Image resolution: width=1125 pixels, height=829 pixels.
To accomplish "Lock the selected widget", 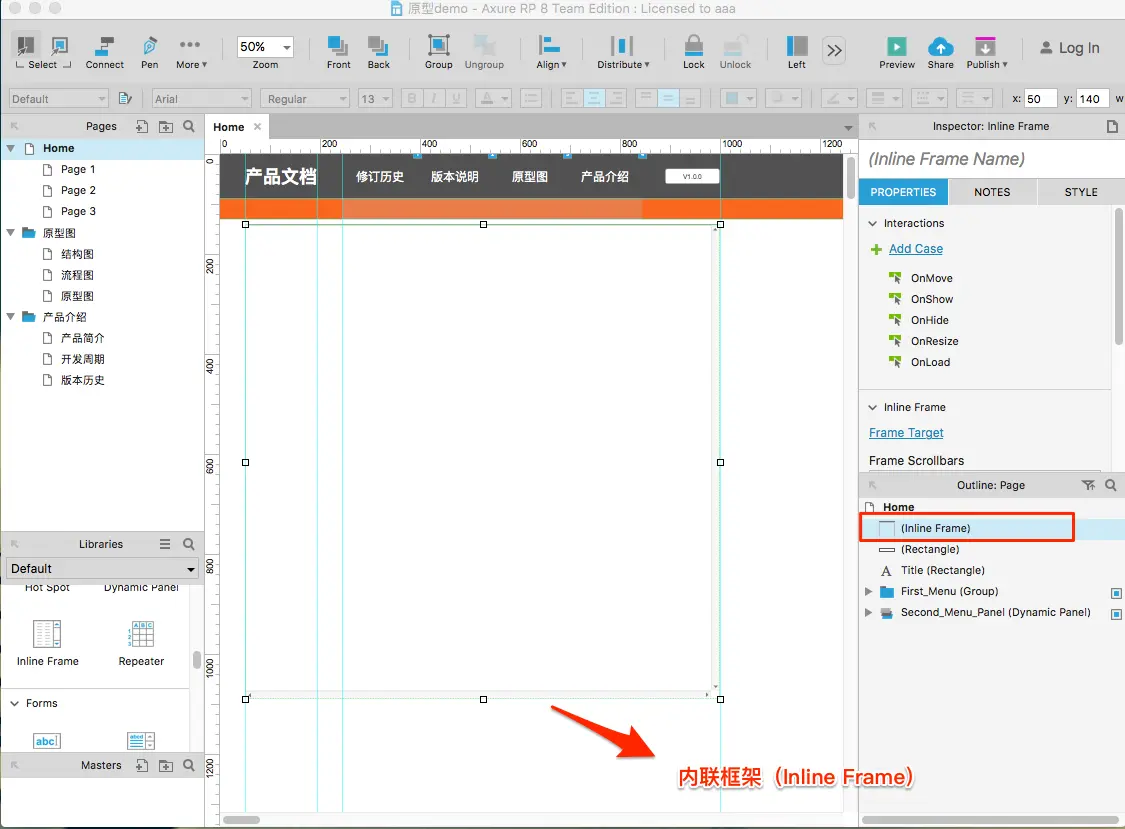I will click(x=693, y=52).
